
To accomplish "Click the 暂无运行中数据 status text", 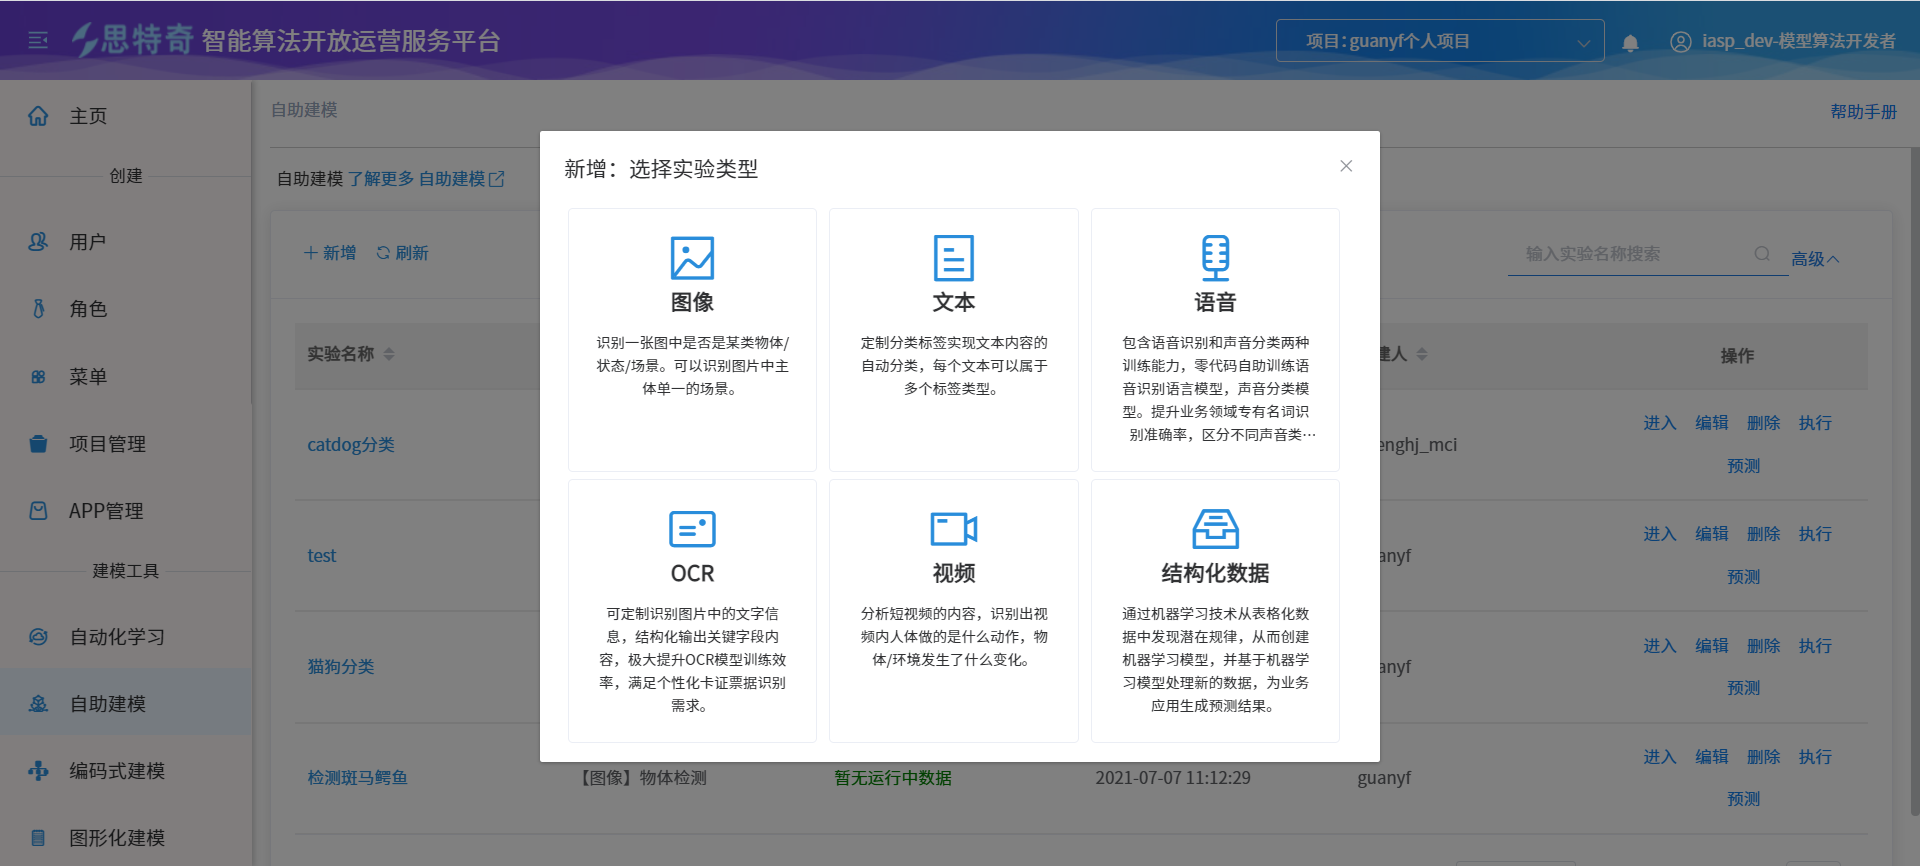I will click(x=893, y=778).
